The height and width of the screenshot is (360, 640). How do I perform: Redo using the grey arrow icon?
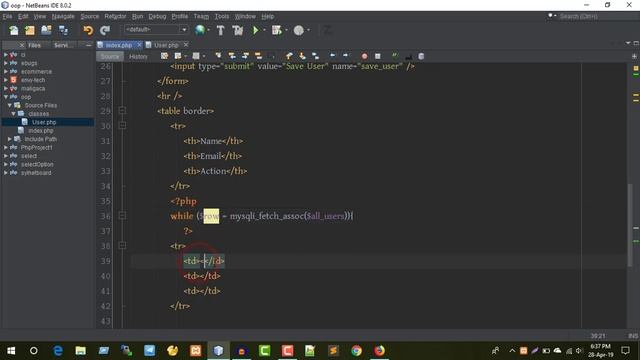105,30
